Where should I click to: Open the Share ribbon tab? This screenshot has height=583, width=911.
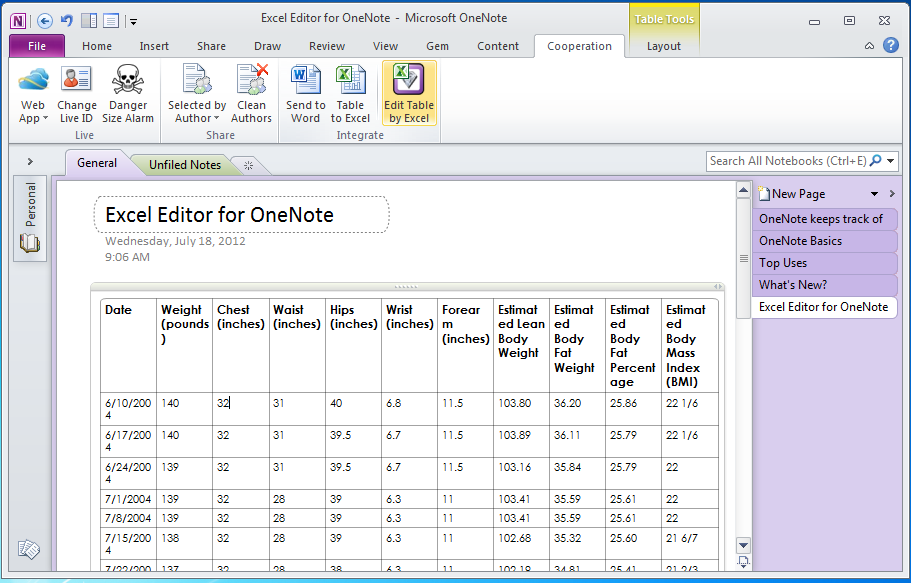click(x=211, y=46)
